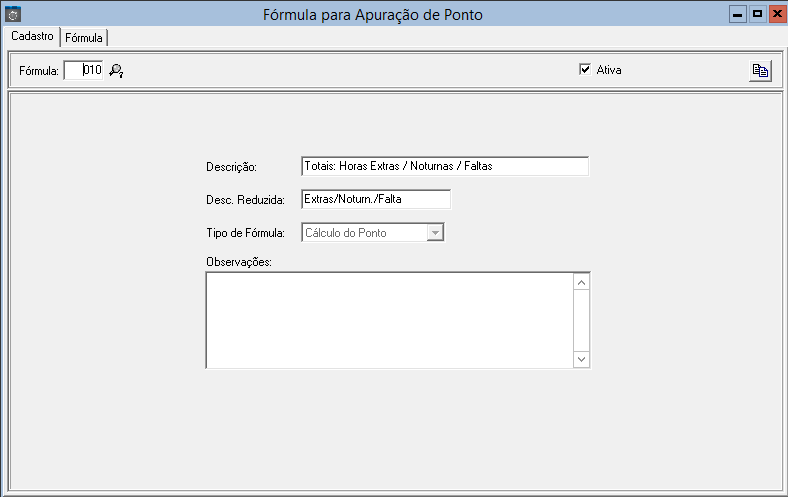Focus the Descrição text field

[444, 166]
